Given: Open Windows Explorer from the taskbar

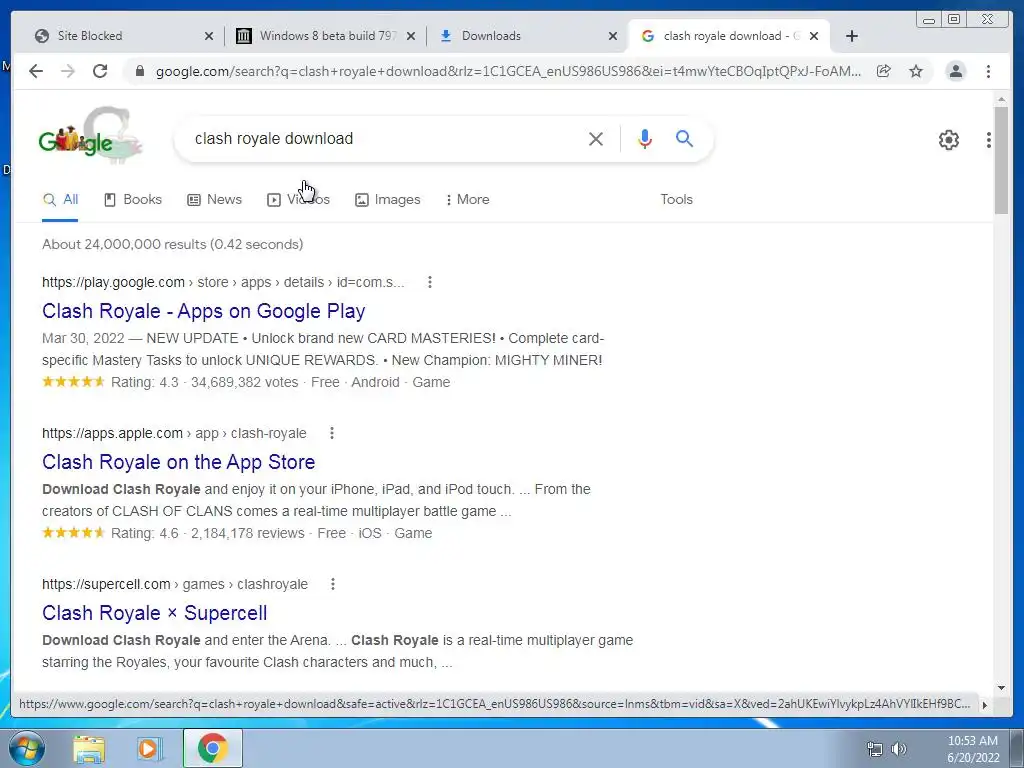Looking at the screenshot, I should [89, 749].
